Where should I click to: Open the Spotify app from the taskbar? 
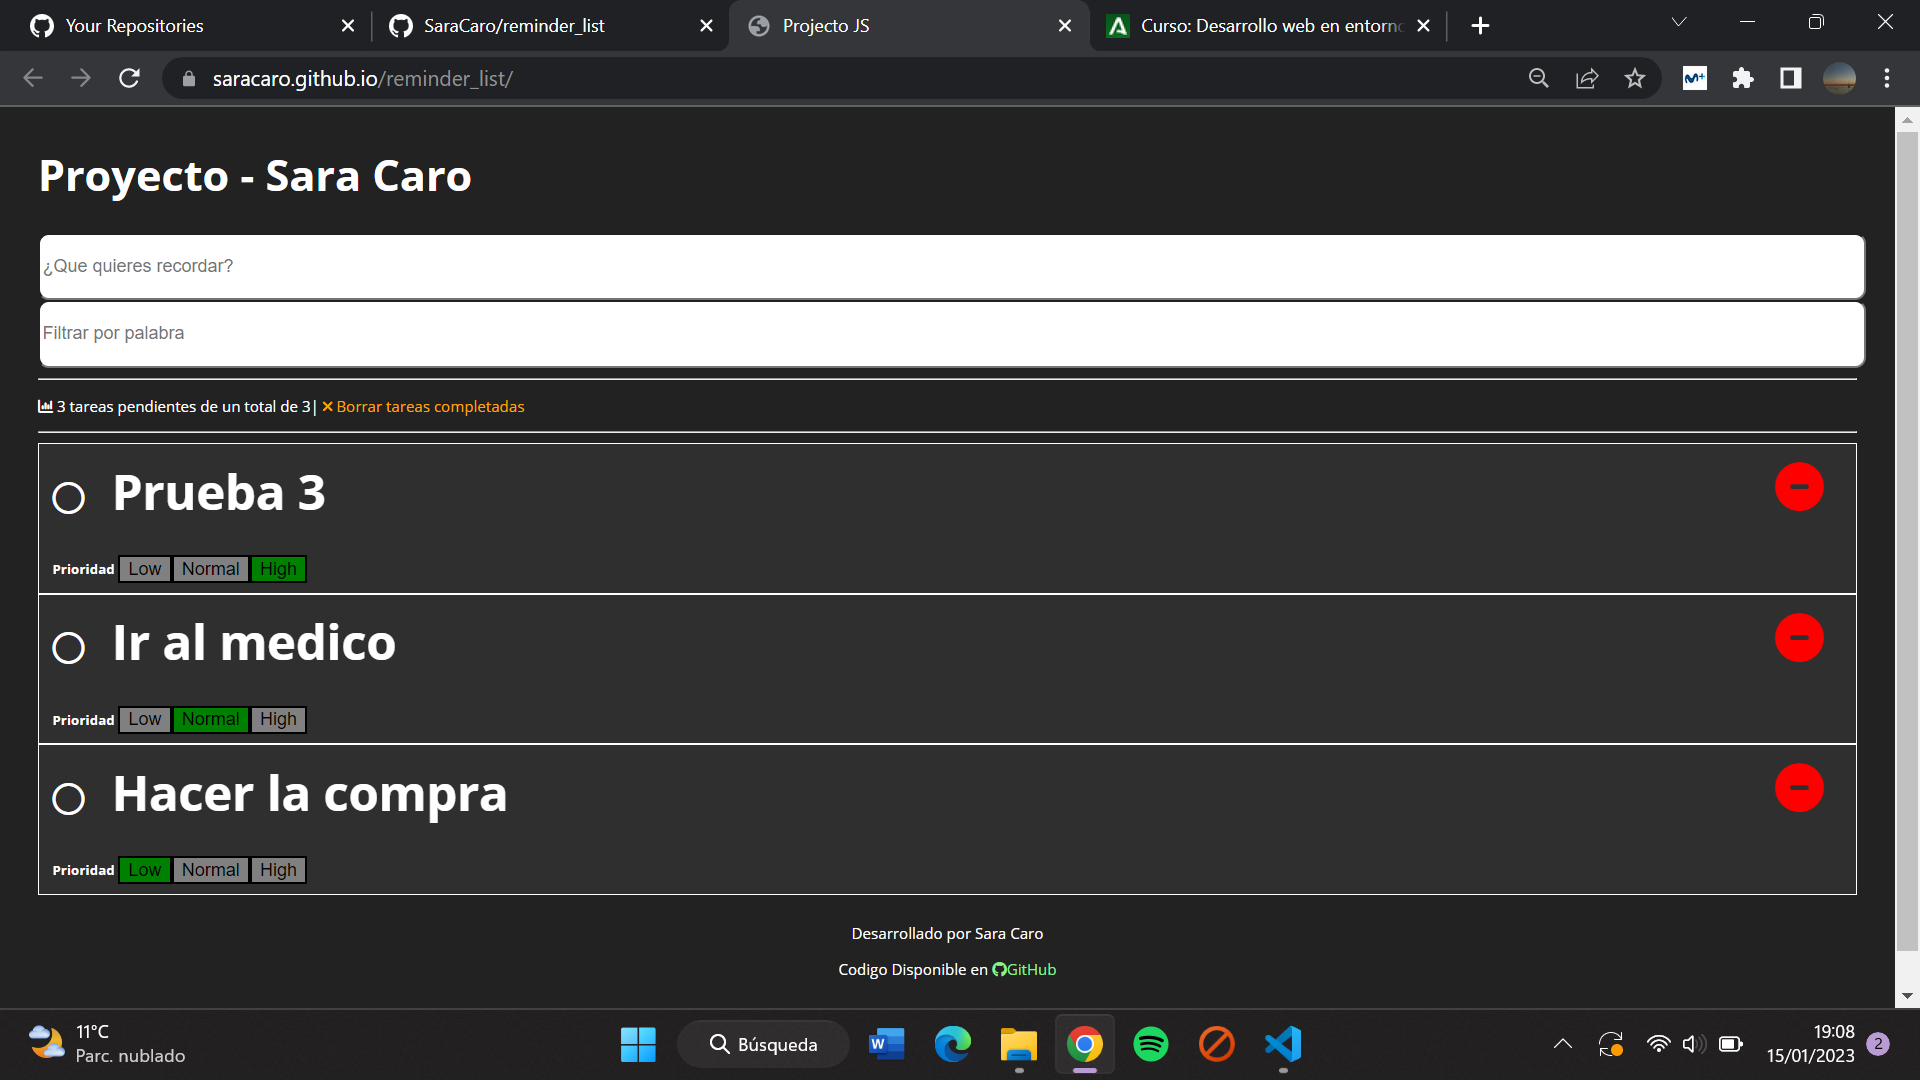(x=1151, y=1043)
